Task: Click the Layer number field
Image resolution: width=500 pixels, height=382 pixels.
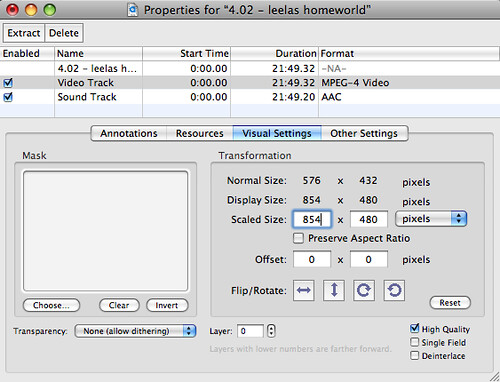Action: coord(250,331)
